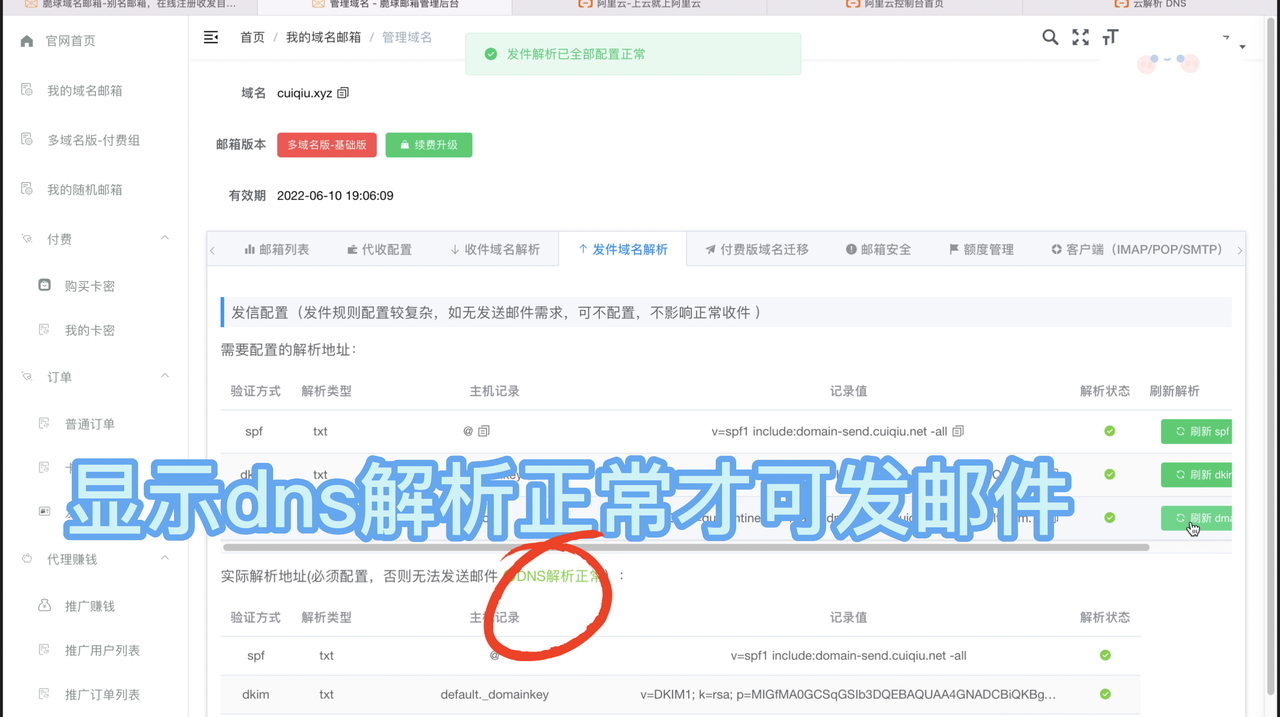Switch to the 额度管理 tab

pyautogui.click(x=981, y=250)
